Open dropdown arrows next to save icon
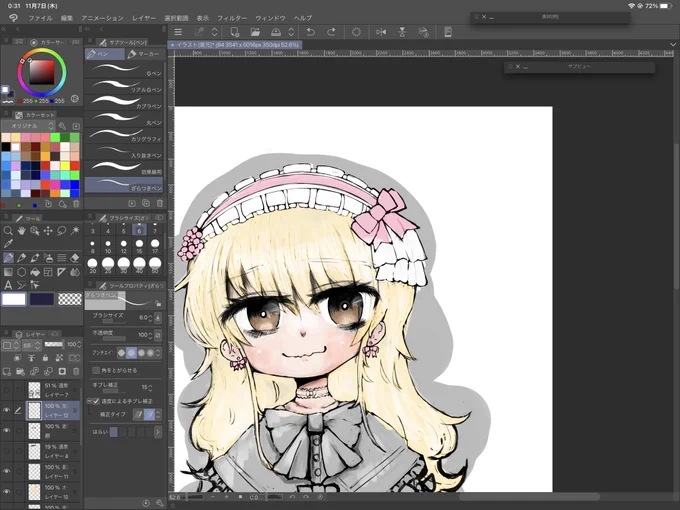680x510 pixels. [x=291, y=32]
